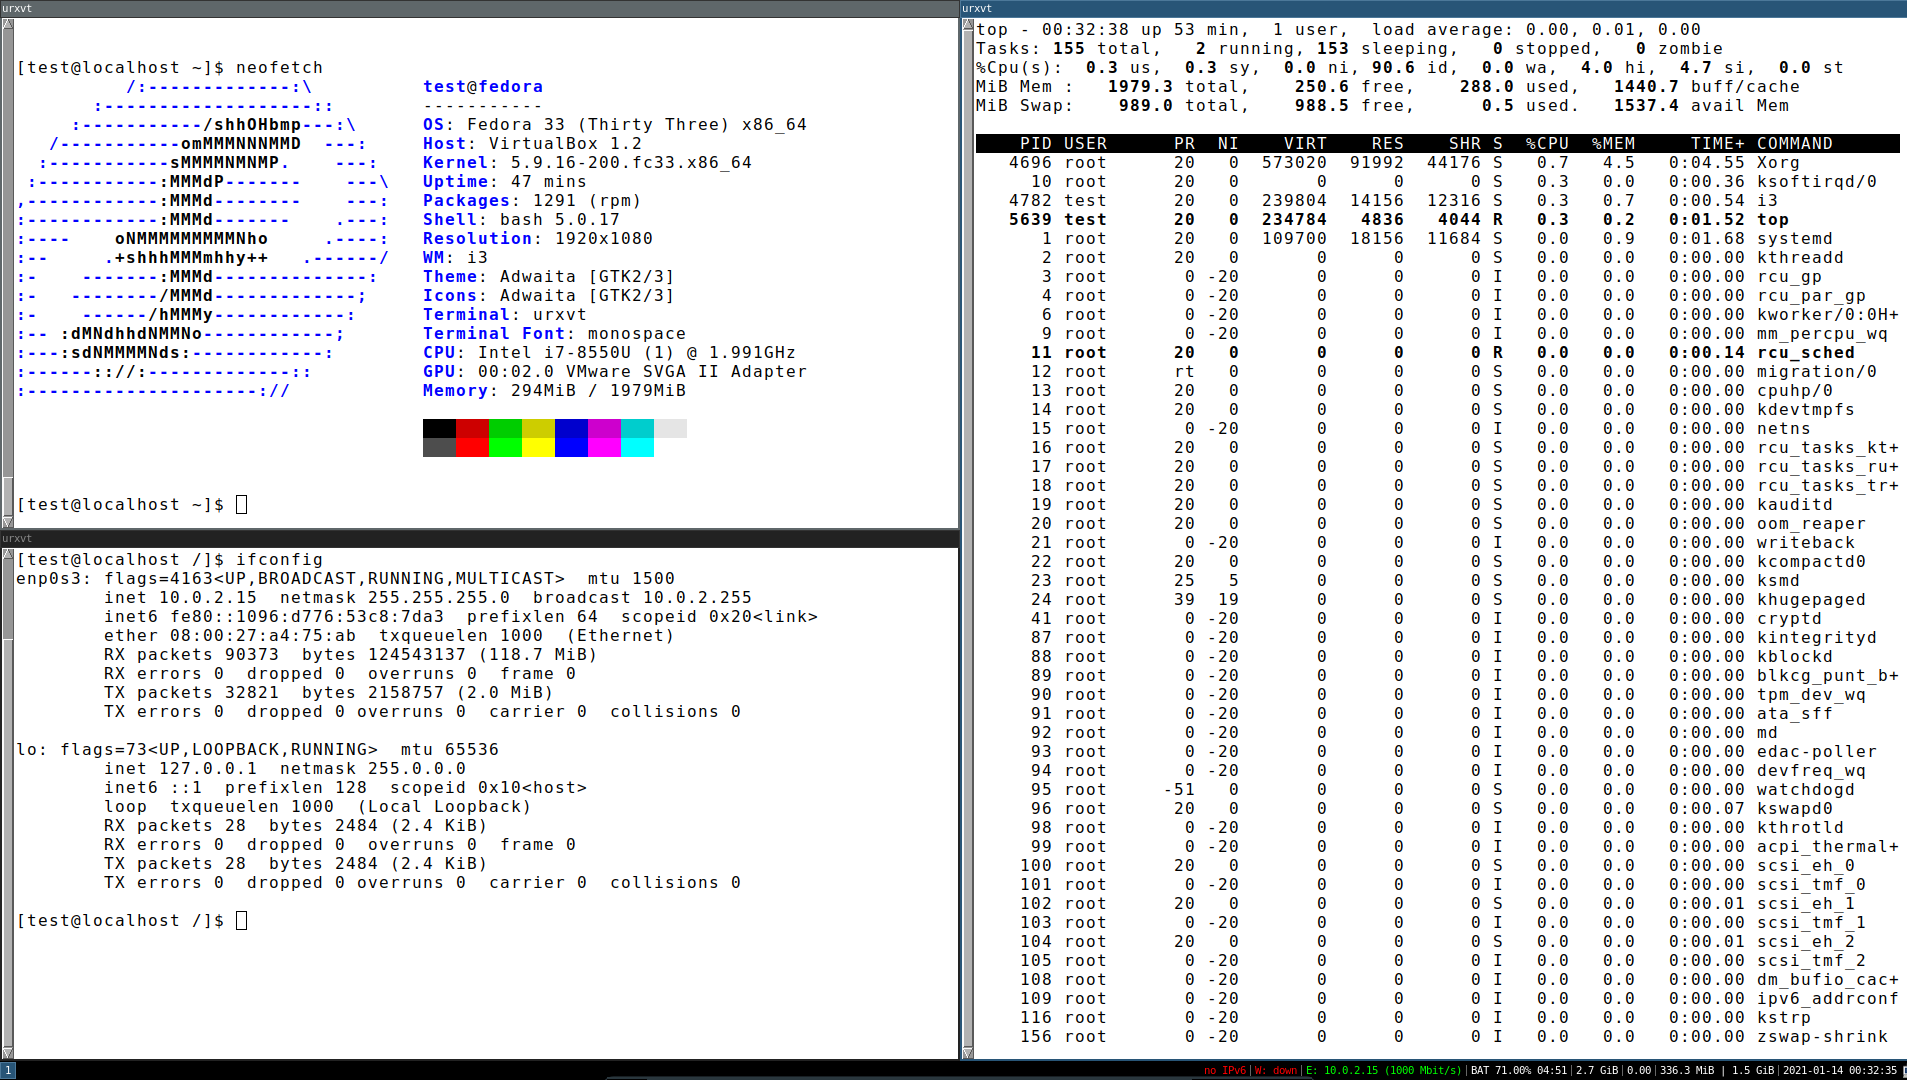Click the empty prompt cursor in ifconfig terminal

[x=242, y=921]
